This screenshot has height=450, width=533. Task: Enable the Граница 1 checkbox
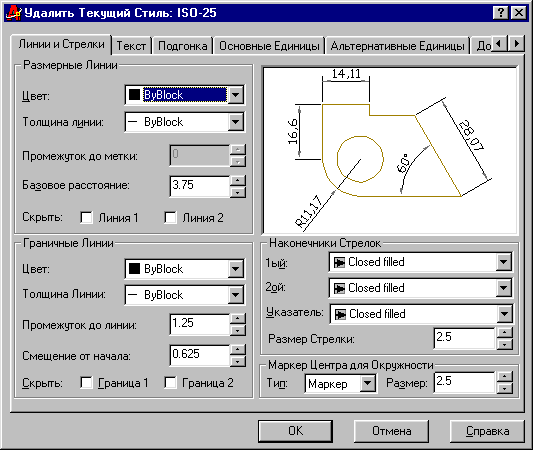tap(86, 383)
